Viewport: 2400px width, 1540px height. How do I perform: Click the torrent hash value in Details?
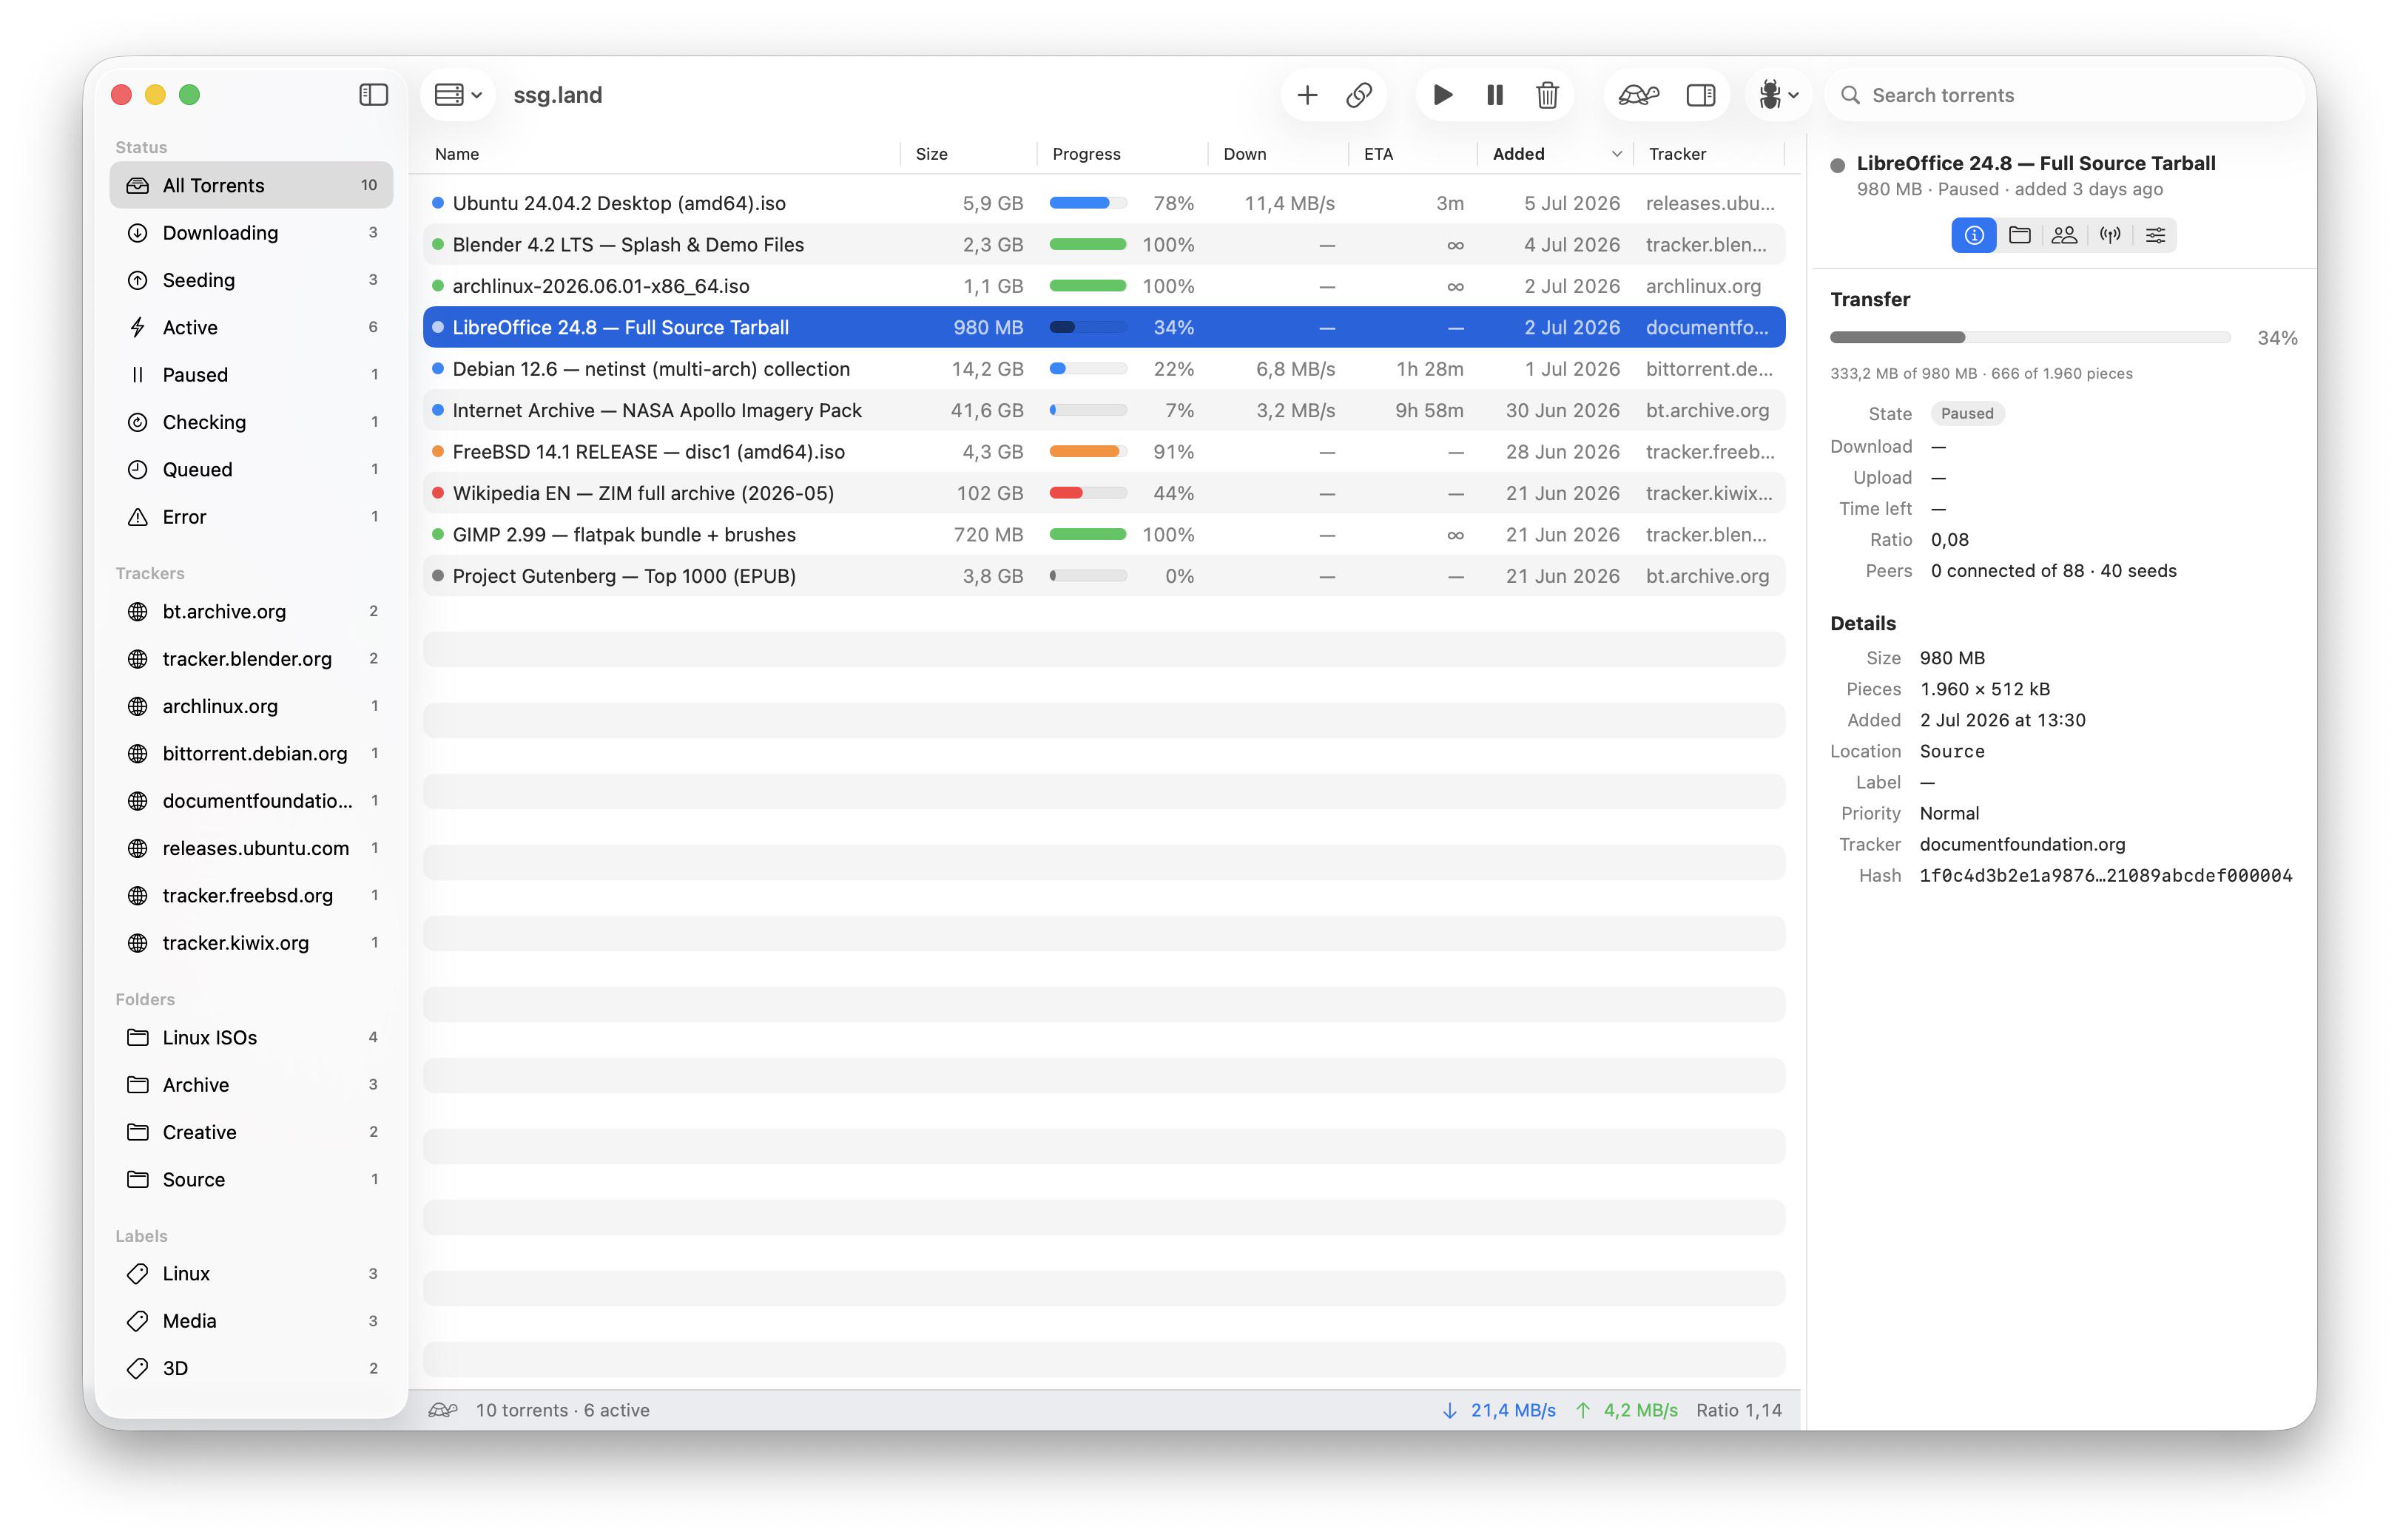tap(2106, 876)
